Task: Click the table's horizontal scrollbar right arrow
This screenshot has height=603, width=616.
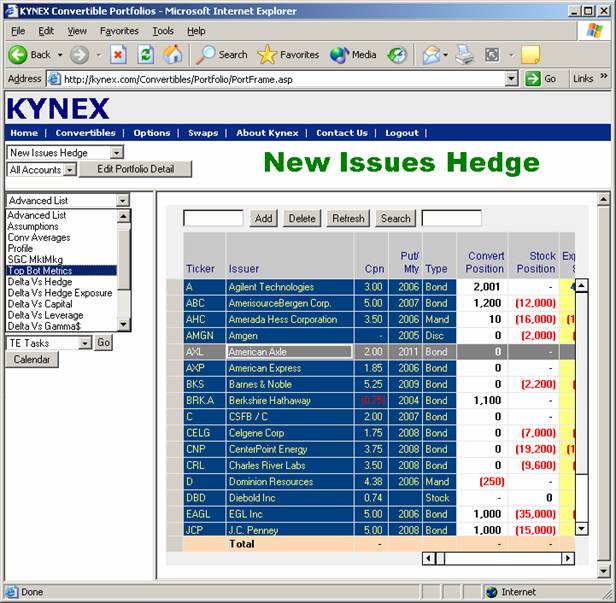Action: pyautogui.click(x=568, y=558)
